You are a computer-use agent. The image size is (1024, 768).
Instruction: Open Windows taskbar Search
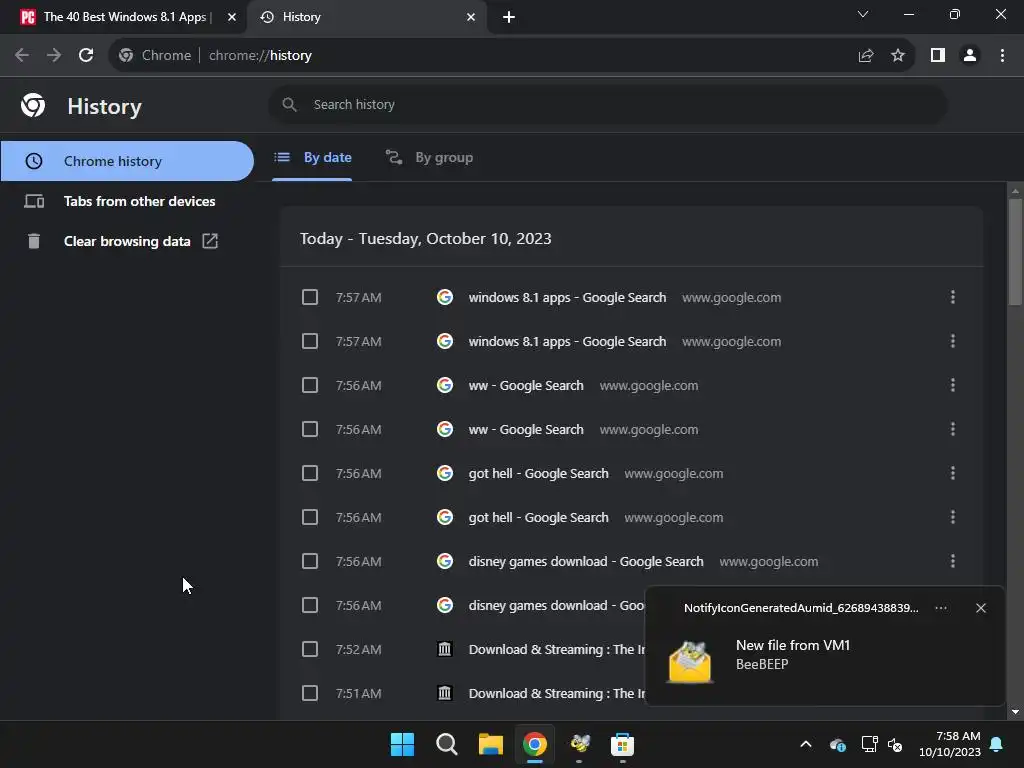447,744
